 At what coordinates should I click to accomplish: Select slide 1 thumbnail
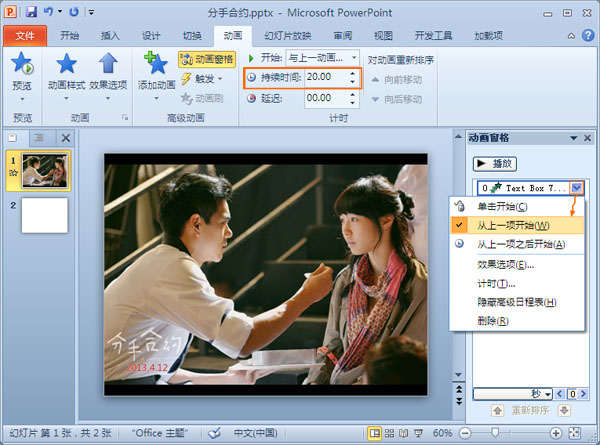click(x=45, y=171)
